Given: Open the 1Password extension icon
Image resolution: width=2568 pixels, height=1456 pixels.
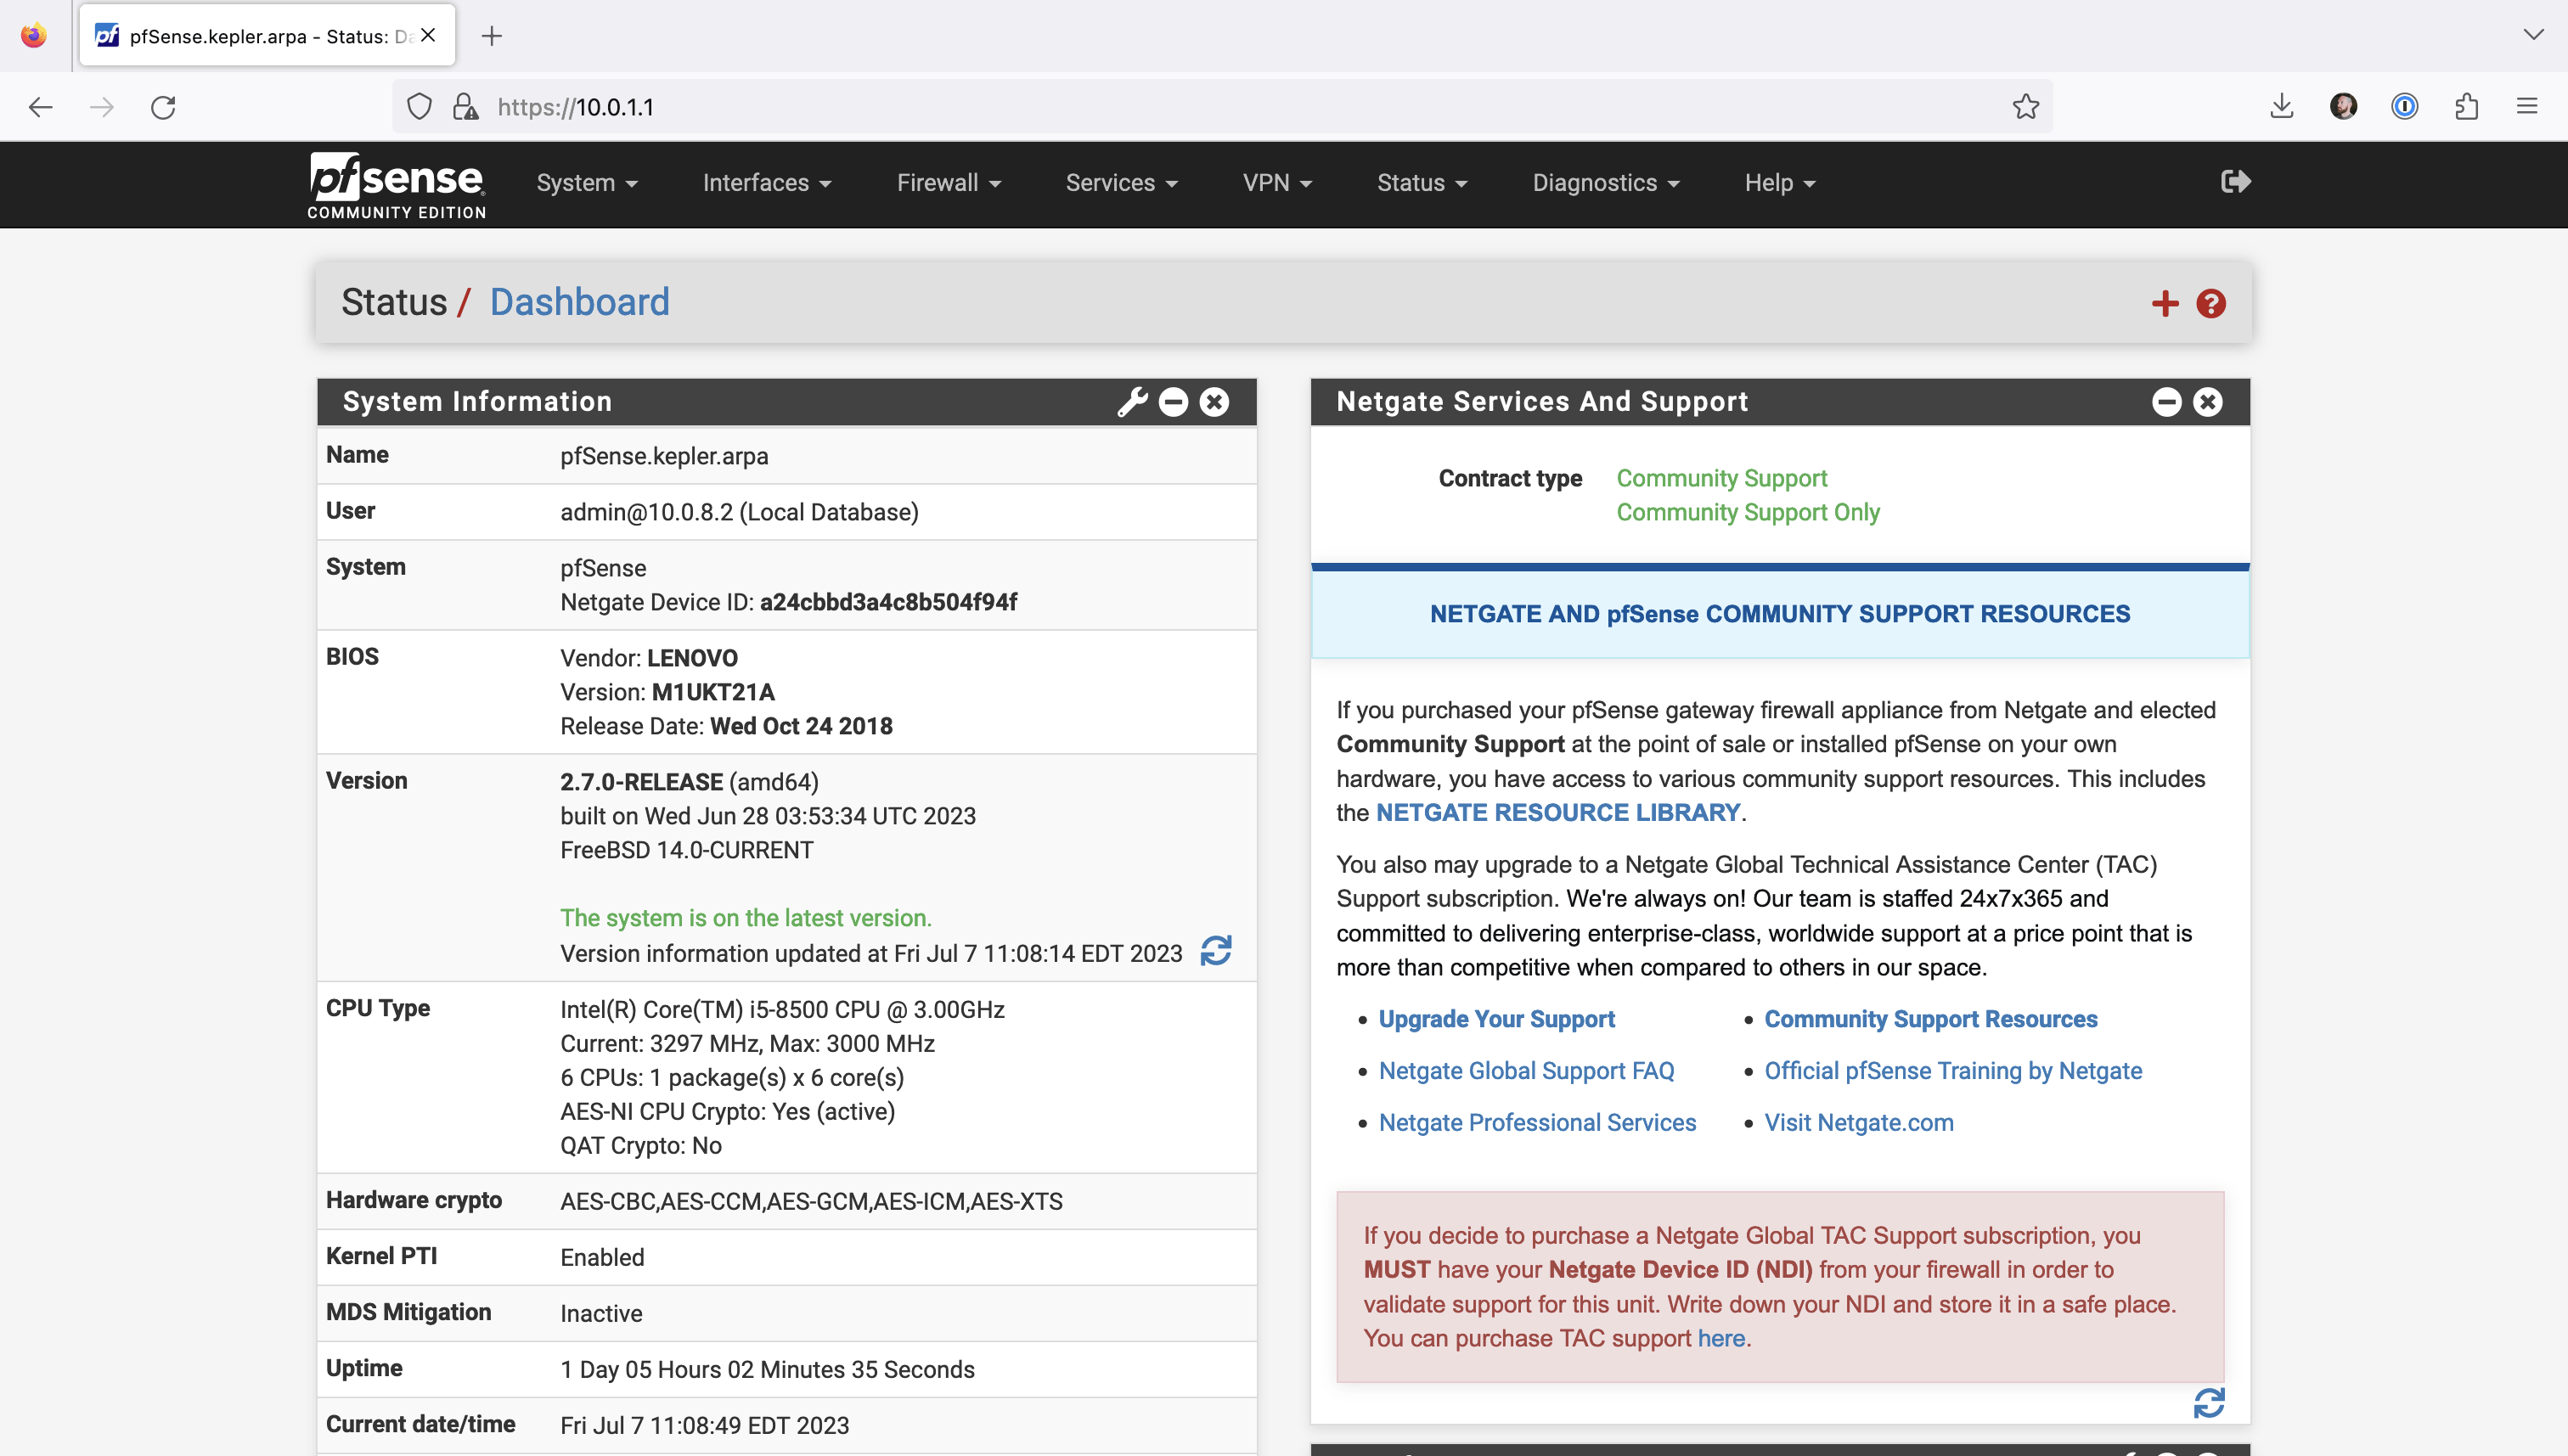Looking at the screenshot, I should coord(2404,106).
